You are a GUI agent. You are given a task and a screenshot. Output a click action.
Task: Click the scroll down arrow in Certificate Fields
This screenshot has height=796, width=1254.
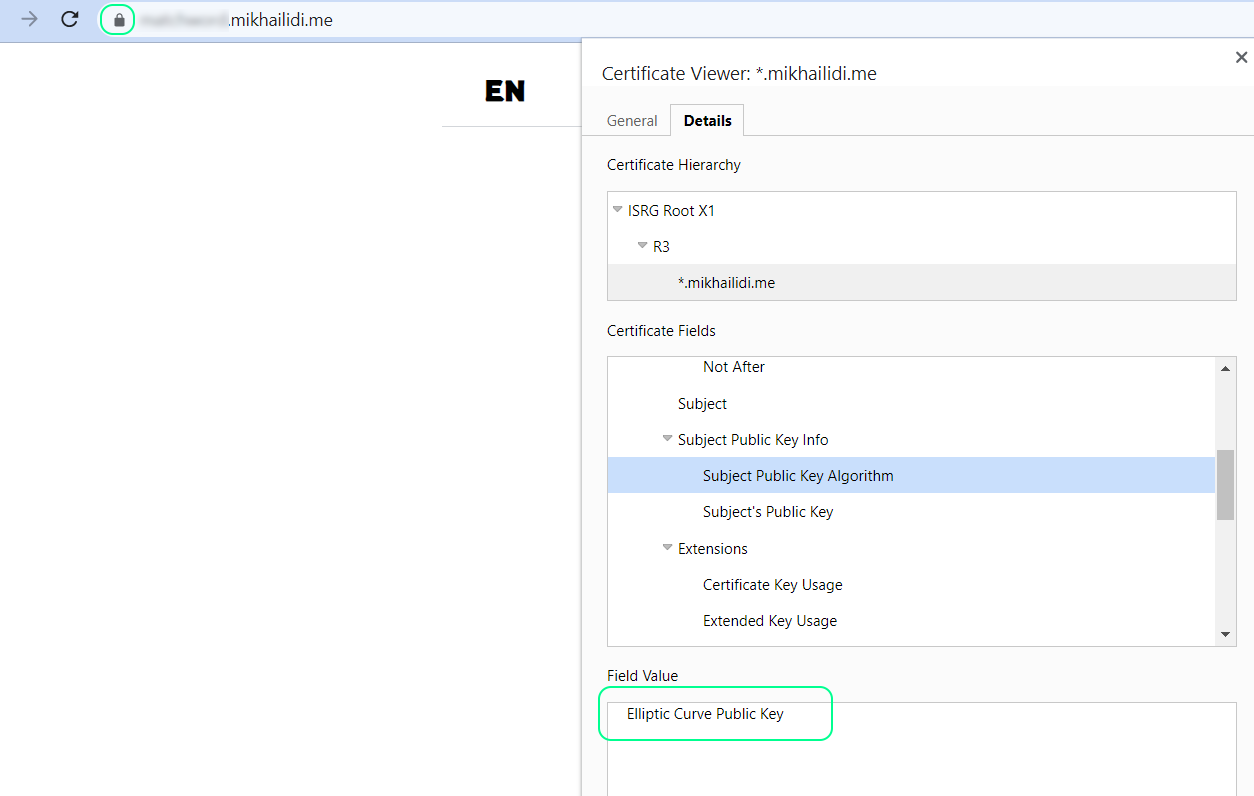tap(1225, 635)
